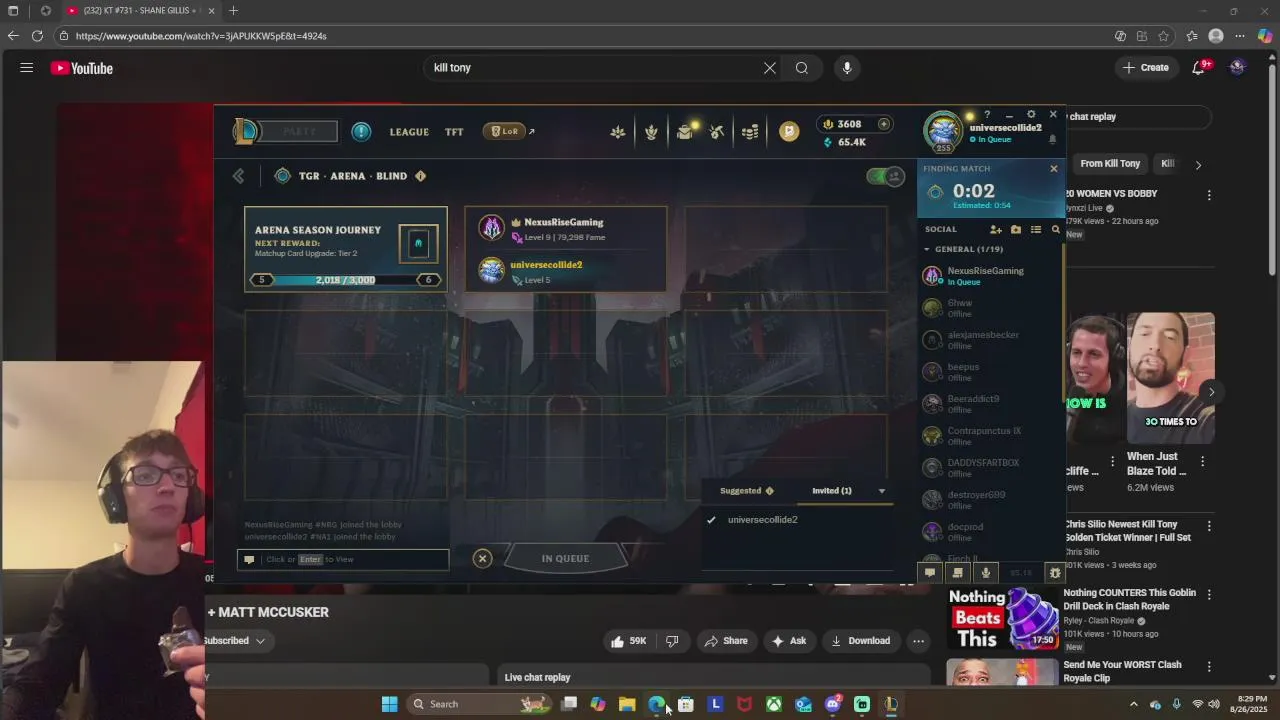Click the info diamond beside TGR Arena Blind
Viewport: 1280px width, 720px height.
point(420,176)
